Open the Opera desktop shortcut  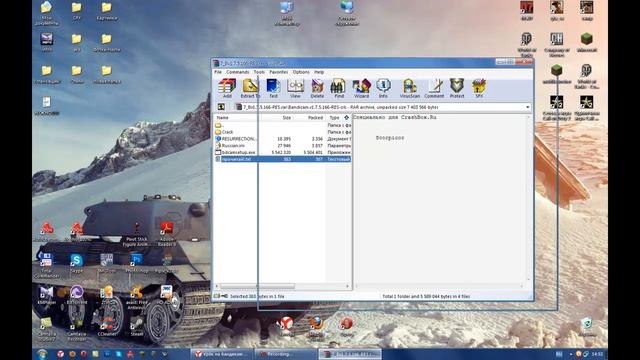click(x=347, y=327)
